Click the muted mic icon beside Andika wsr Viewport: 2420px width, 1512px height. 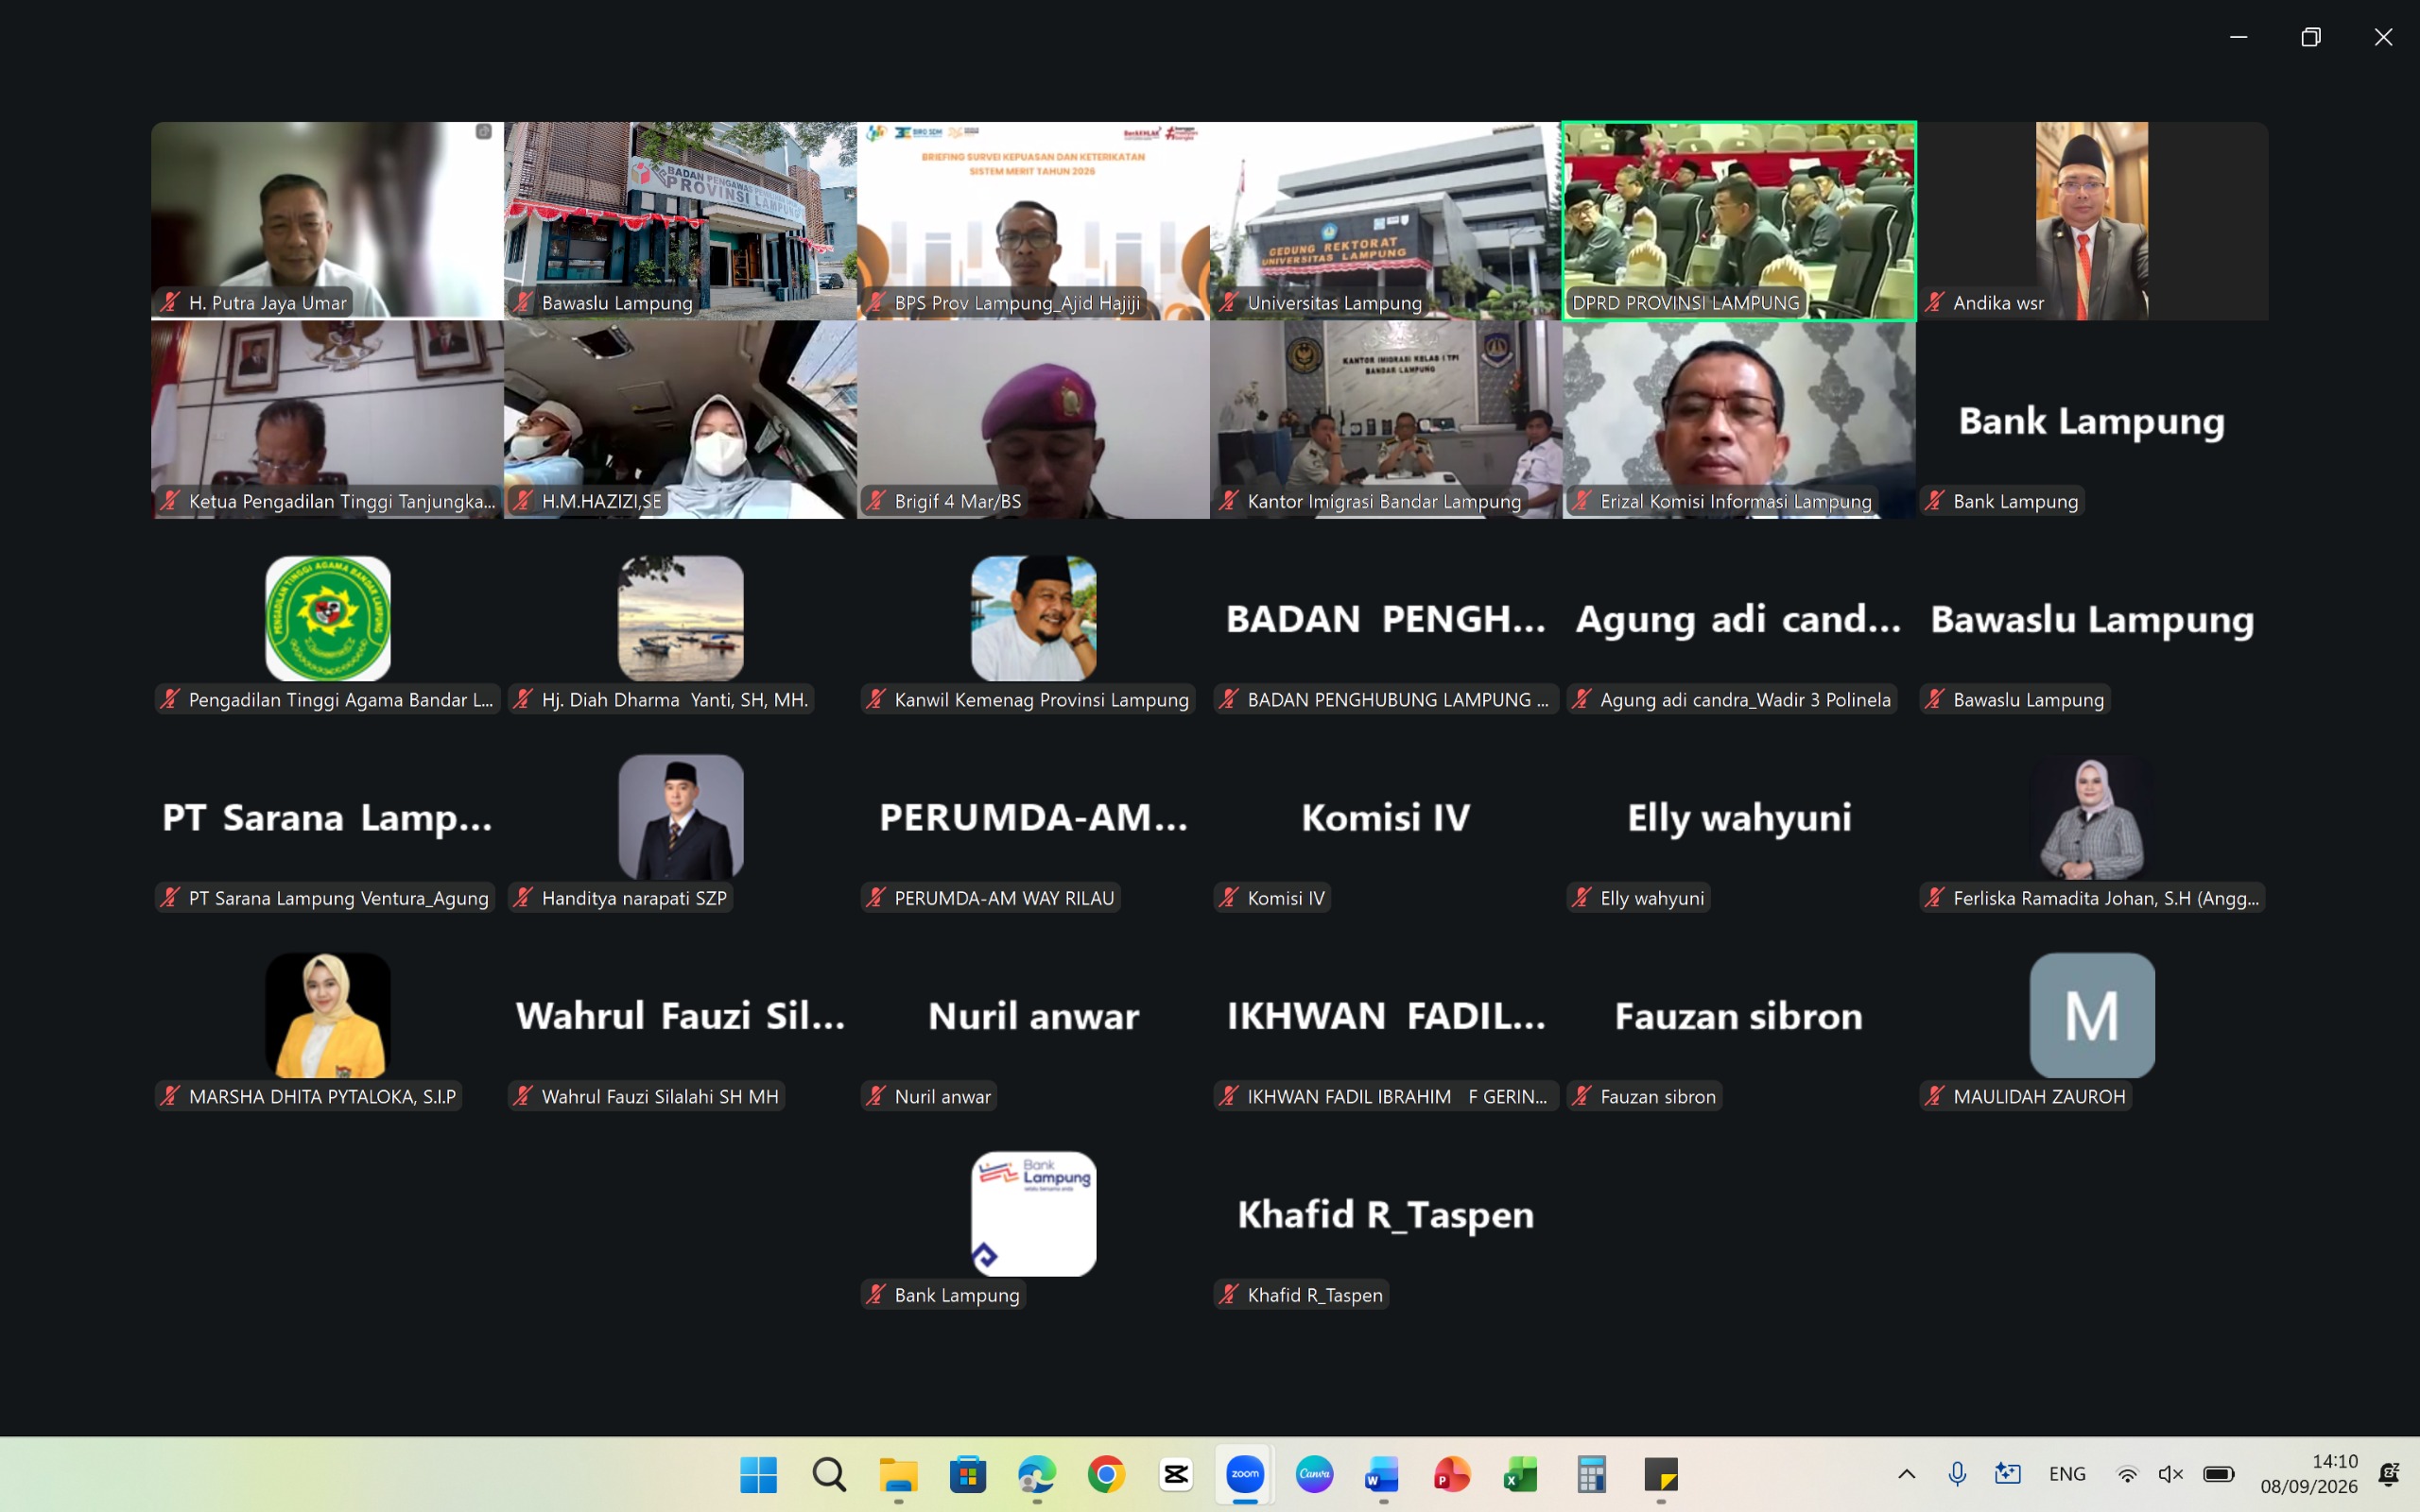tap(1935, 302)
